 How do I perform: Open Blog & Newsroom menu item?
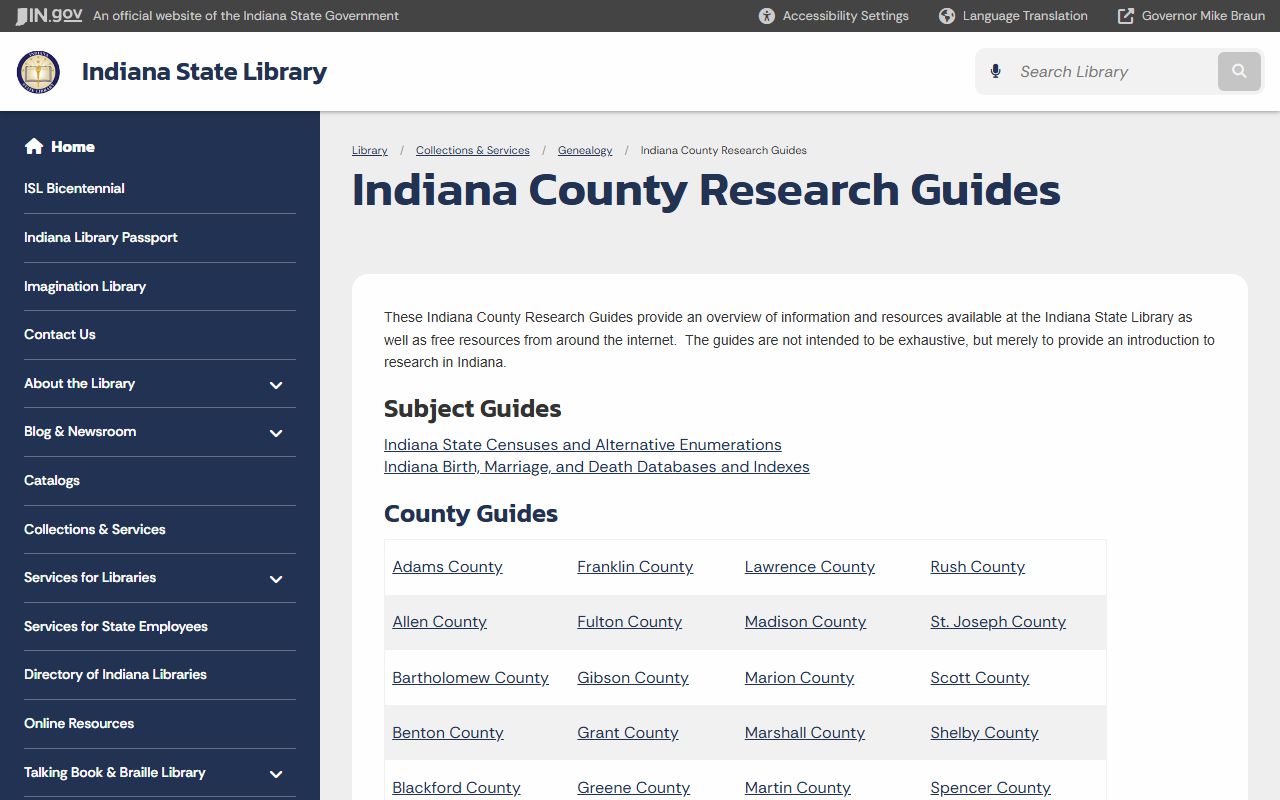click(x=80, y=431)
